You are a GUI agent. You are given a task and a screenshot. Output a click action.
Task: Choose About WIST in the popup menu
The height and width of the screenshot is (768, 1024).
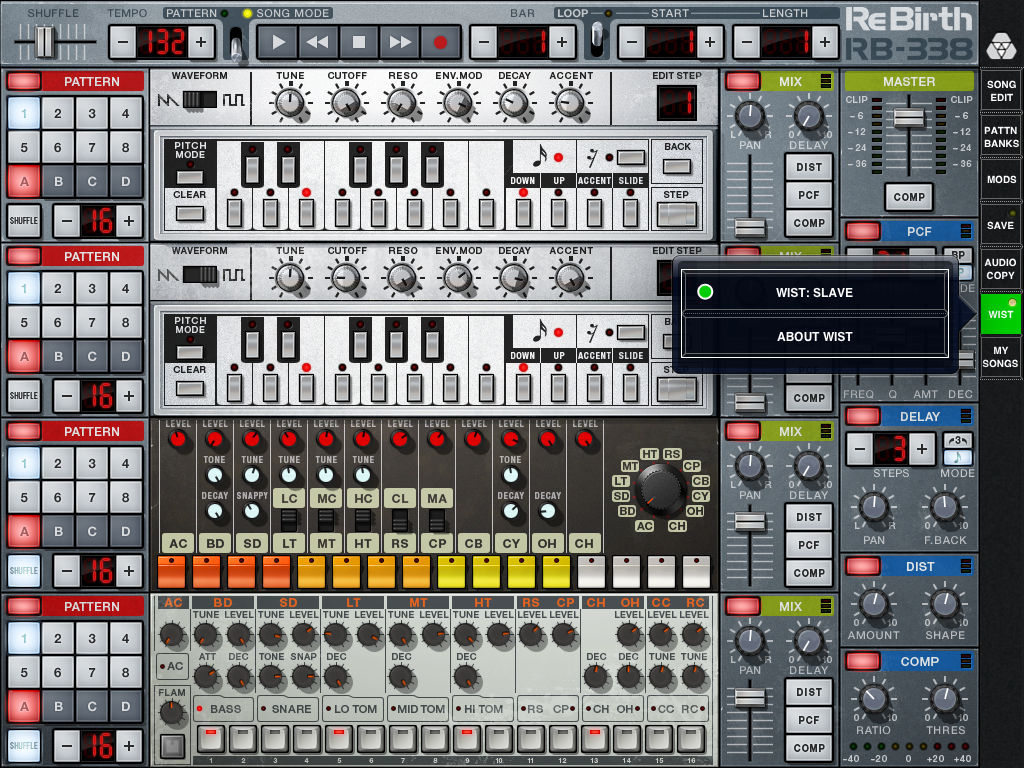pos(814,336)
